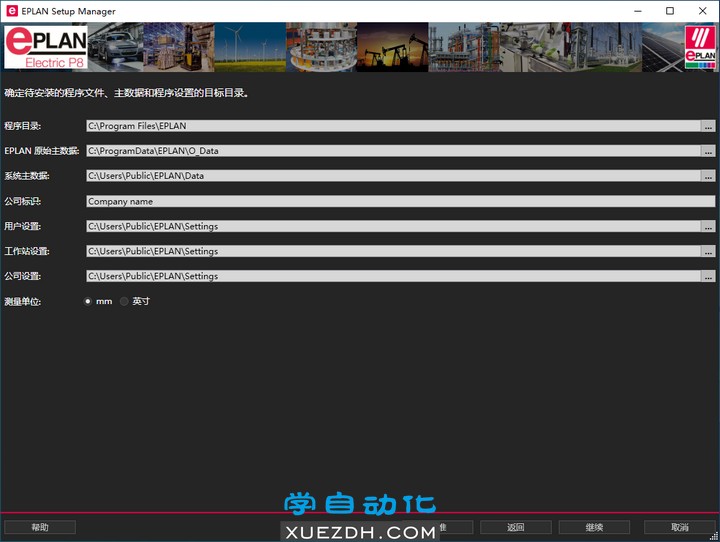
Task: Go back with the 返回 button
Action: point(516,527)
